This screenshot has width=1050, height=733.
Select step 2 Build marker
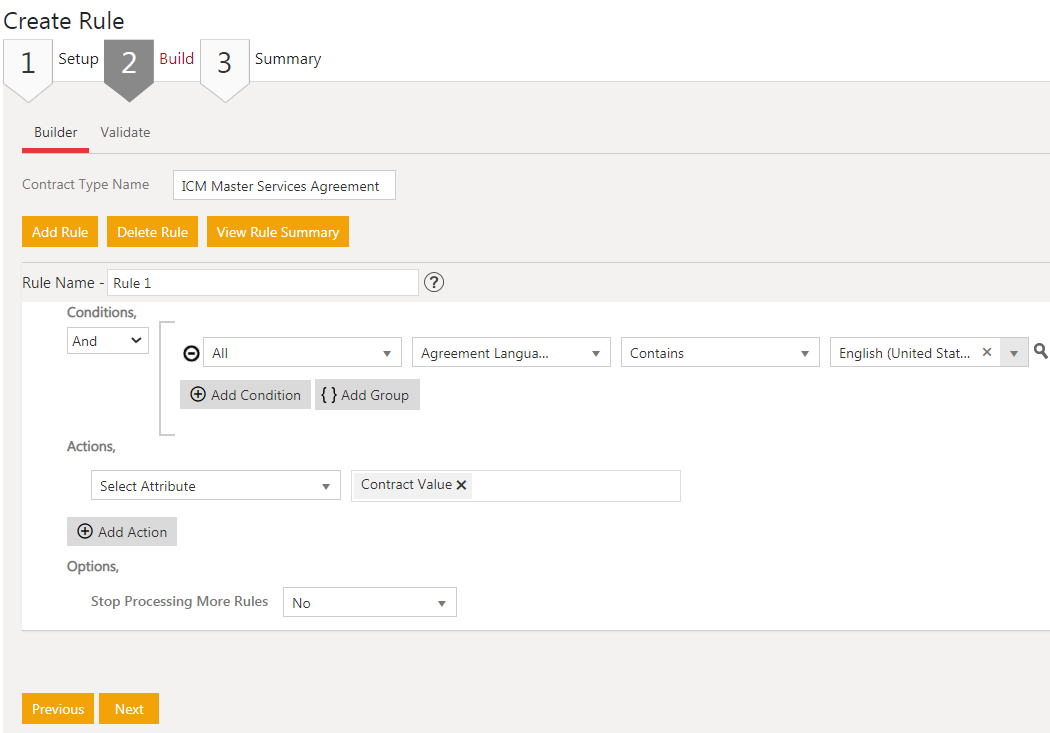click(x=128, y=64)
